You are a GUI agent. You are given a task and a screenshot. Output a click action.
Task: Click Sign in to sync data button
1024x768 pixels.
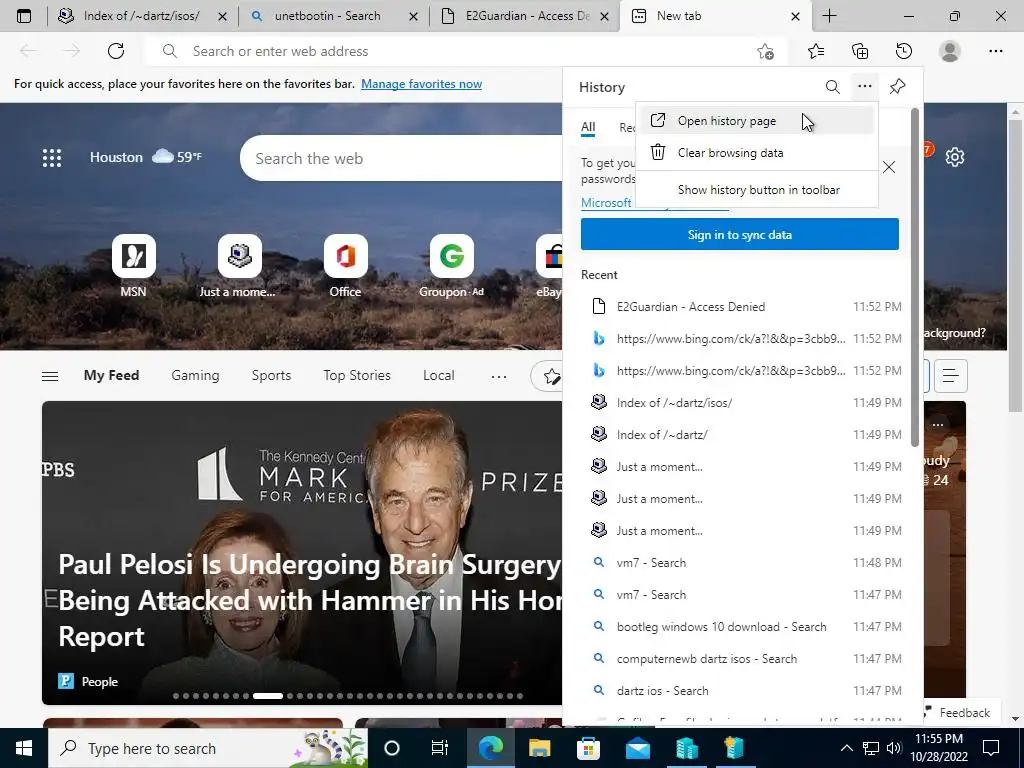coord(739,234)
